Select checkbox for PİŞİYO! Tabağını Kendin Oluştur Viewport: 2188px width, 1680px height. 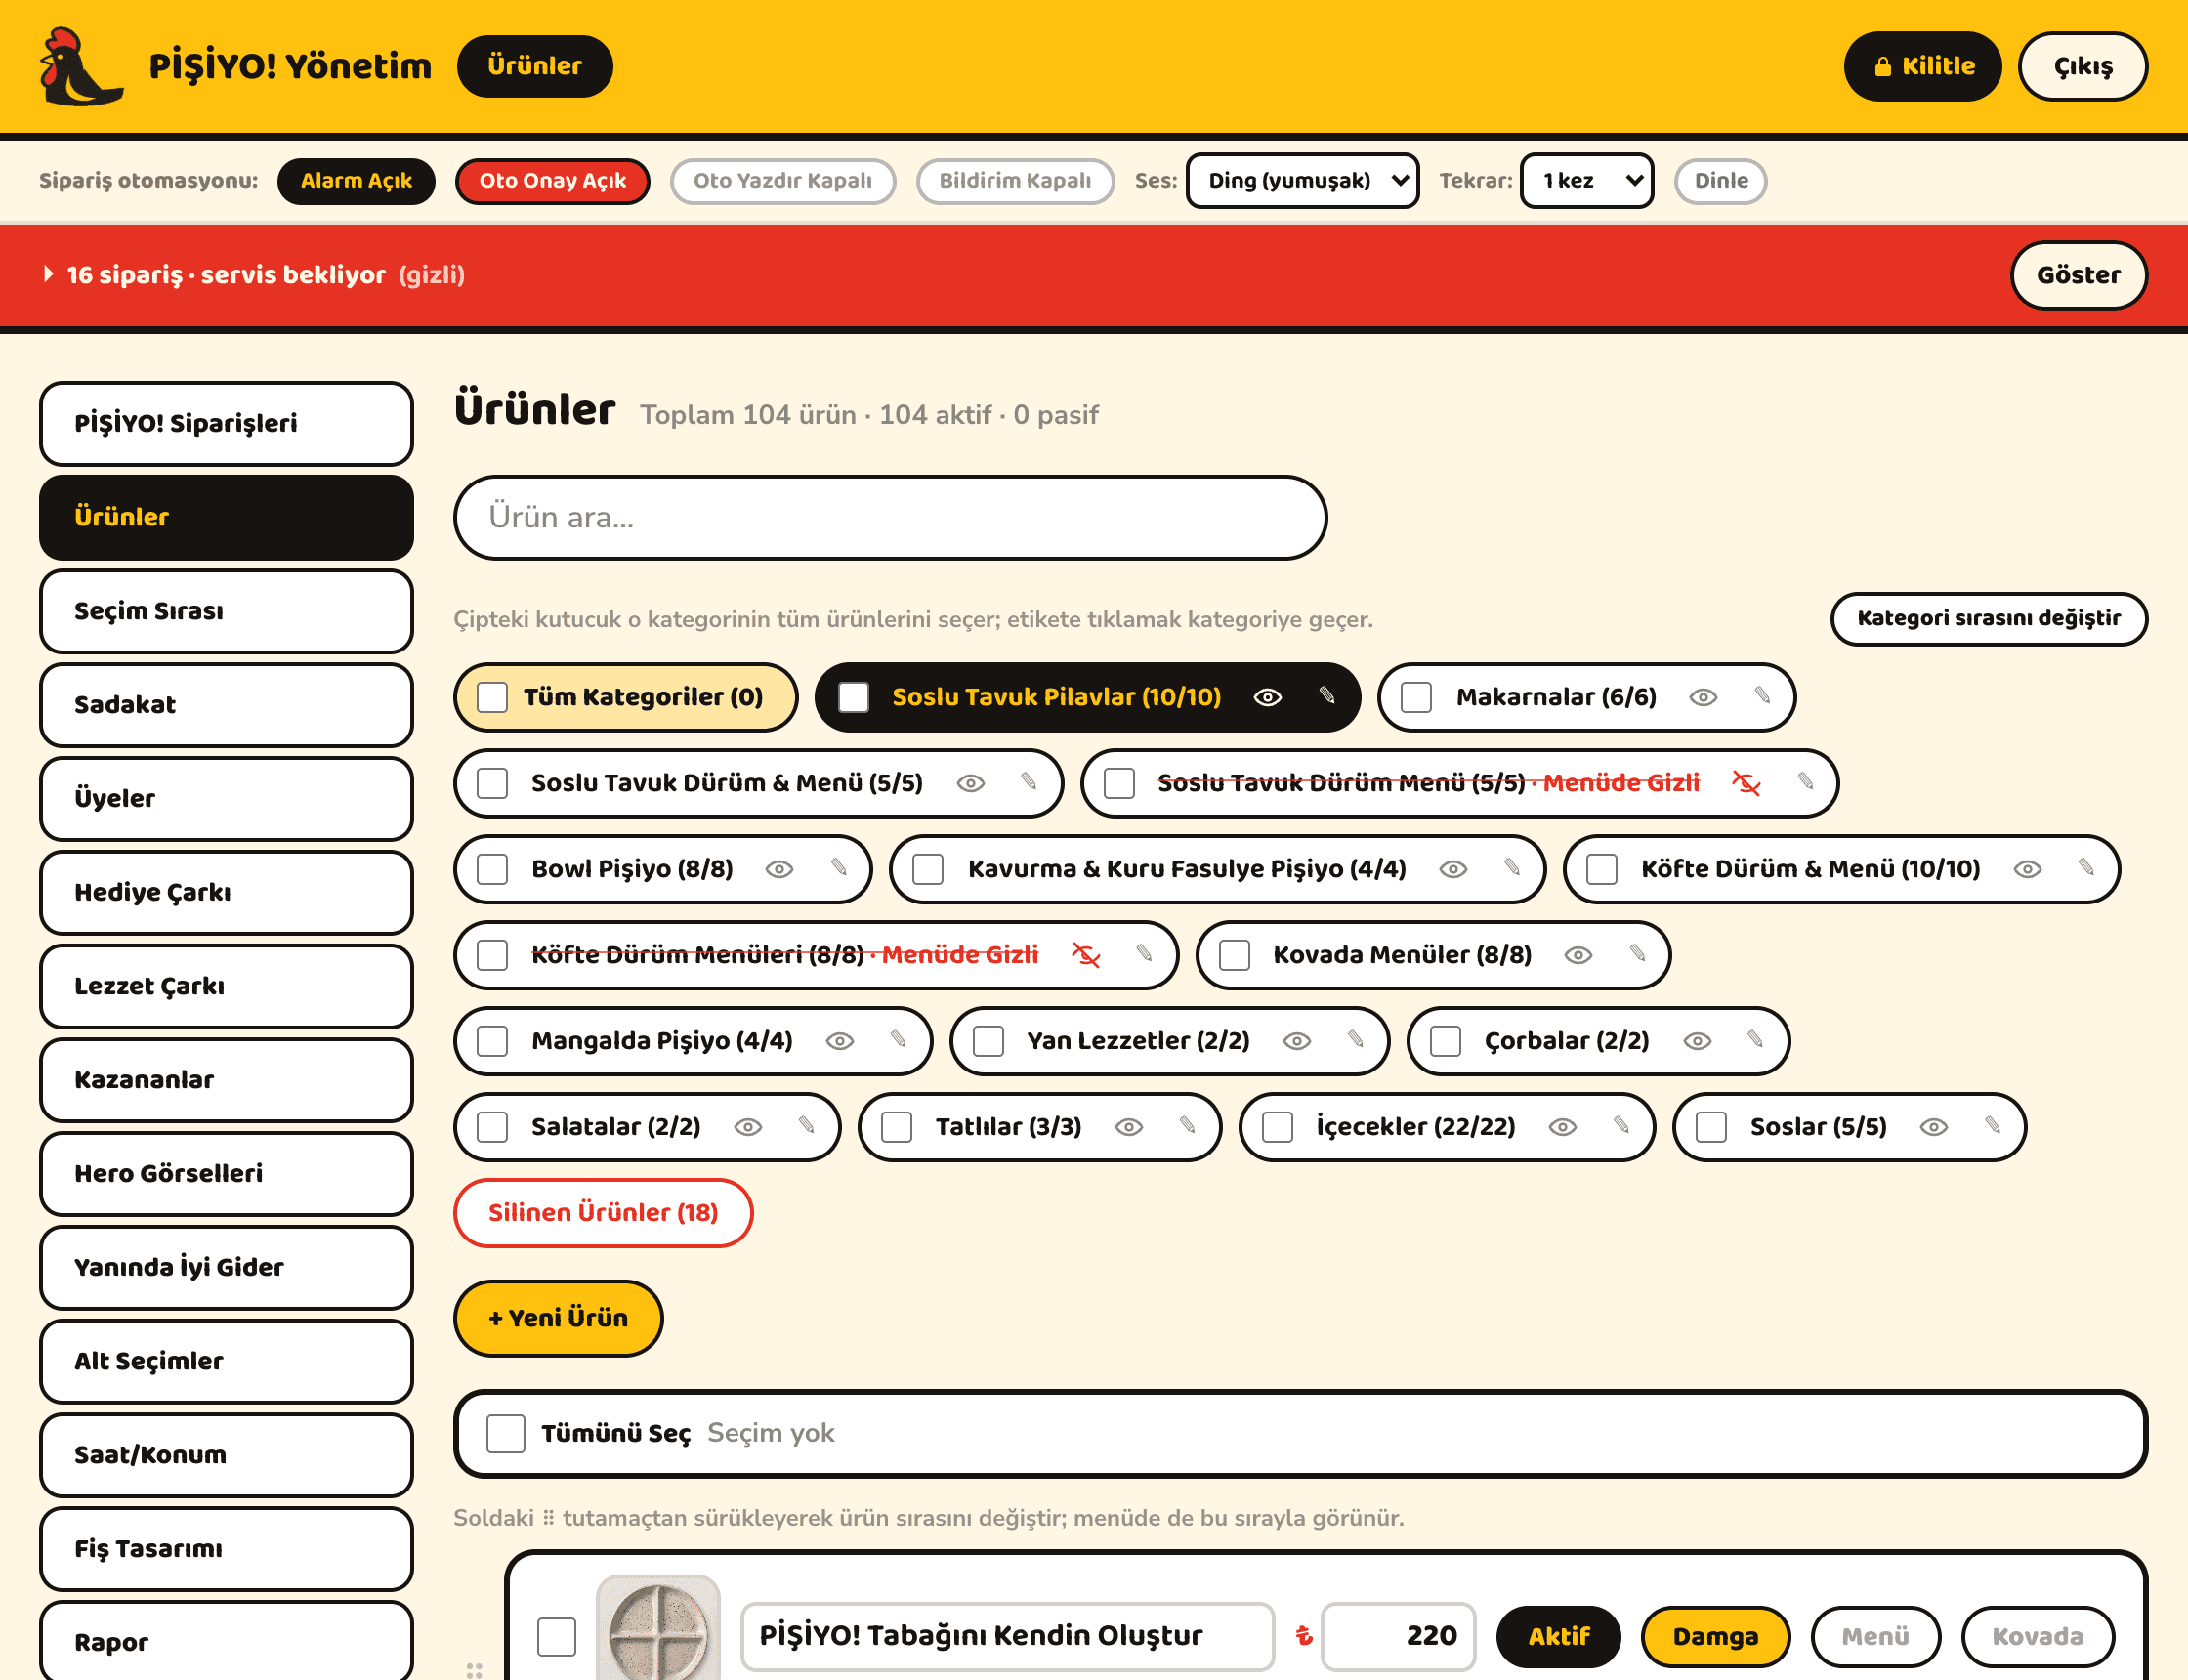tap(556, 1636)
